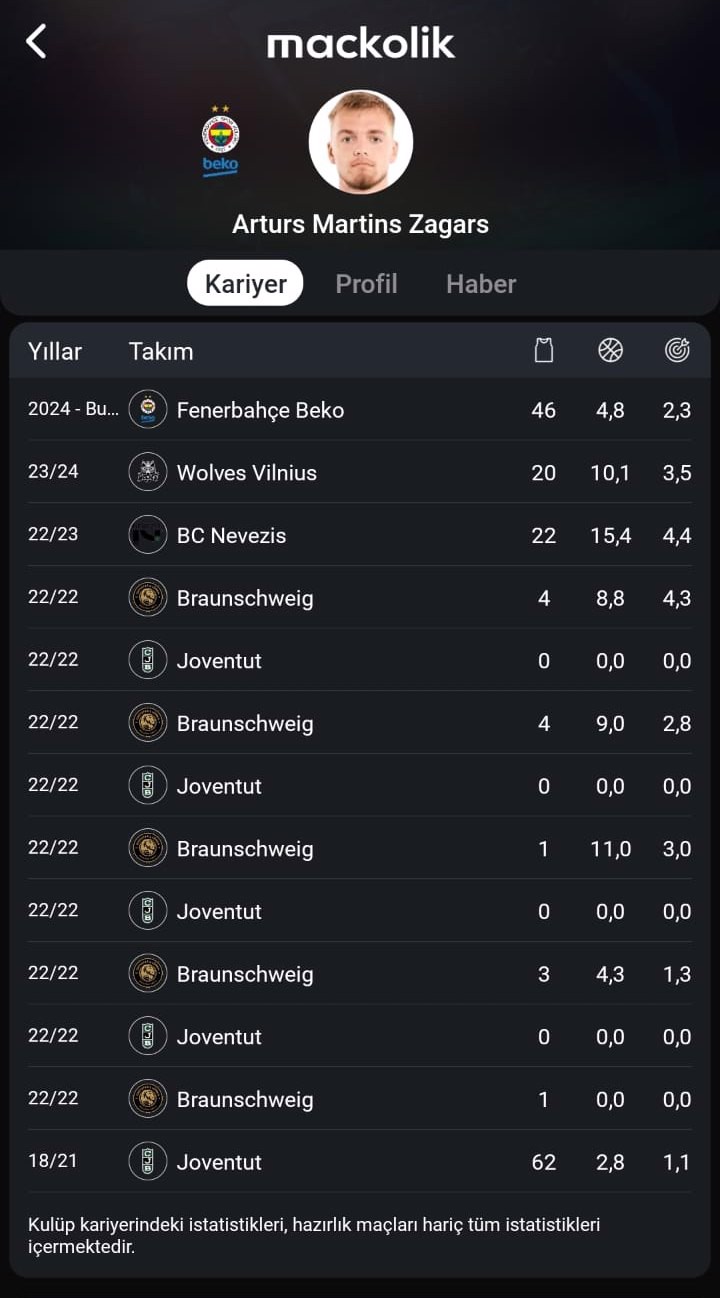Open the Fenerbahçe Beko club logo
Image resolution: width=720 pixels, height=1298 pixels.
(220, 141)
